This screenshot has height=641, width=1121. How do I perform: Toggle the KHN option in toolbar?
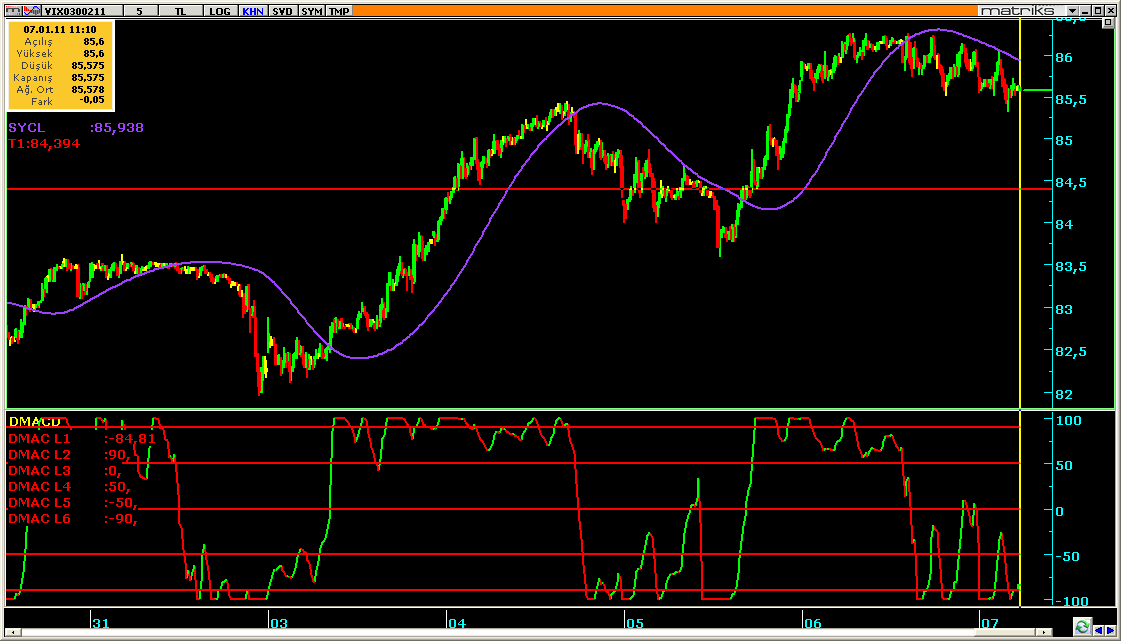253,10
